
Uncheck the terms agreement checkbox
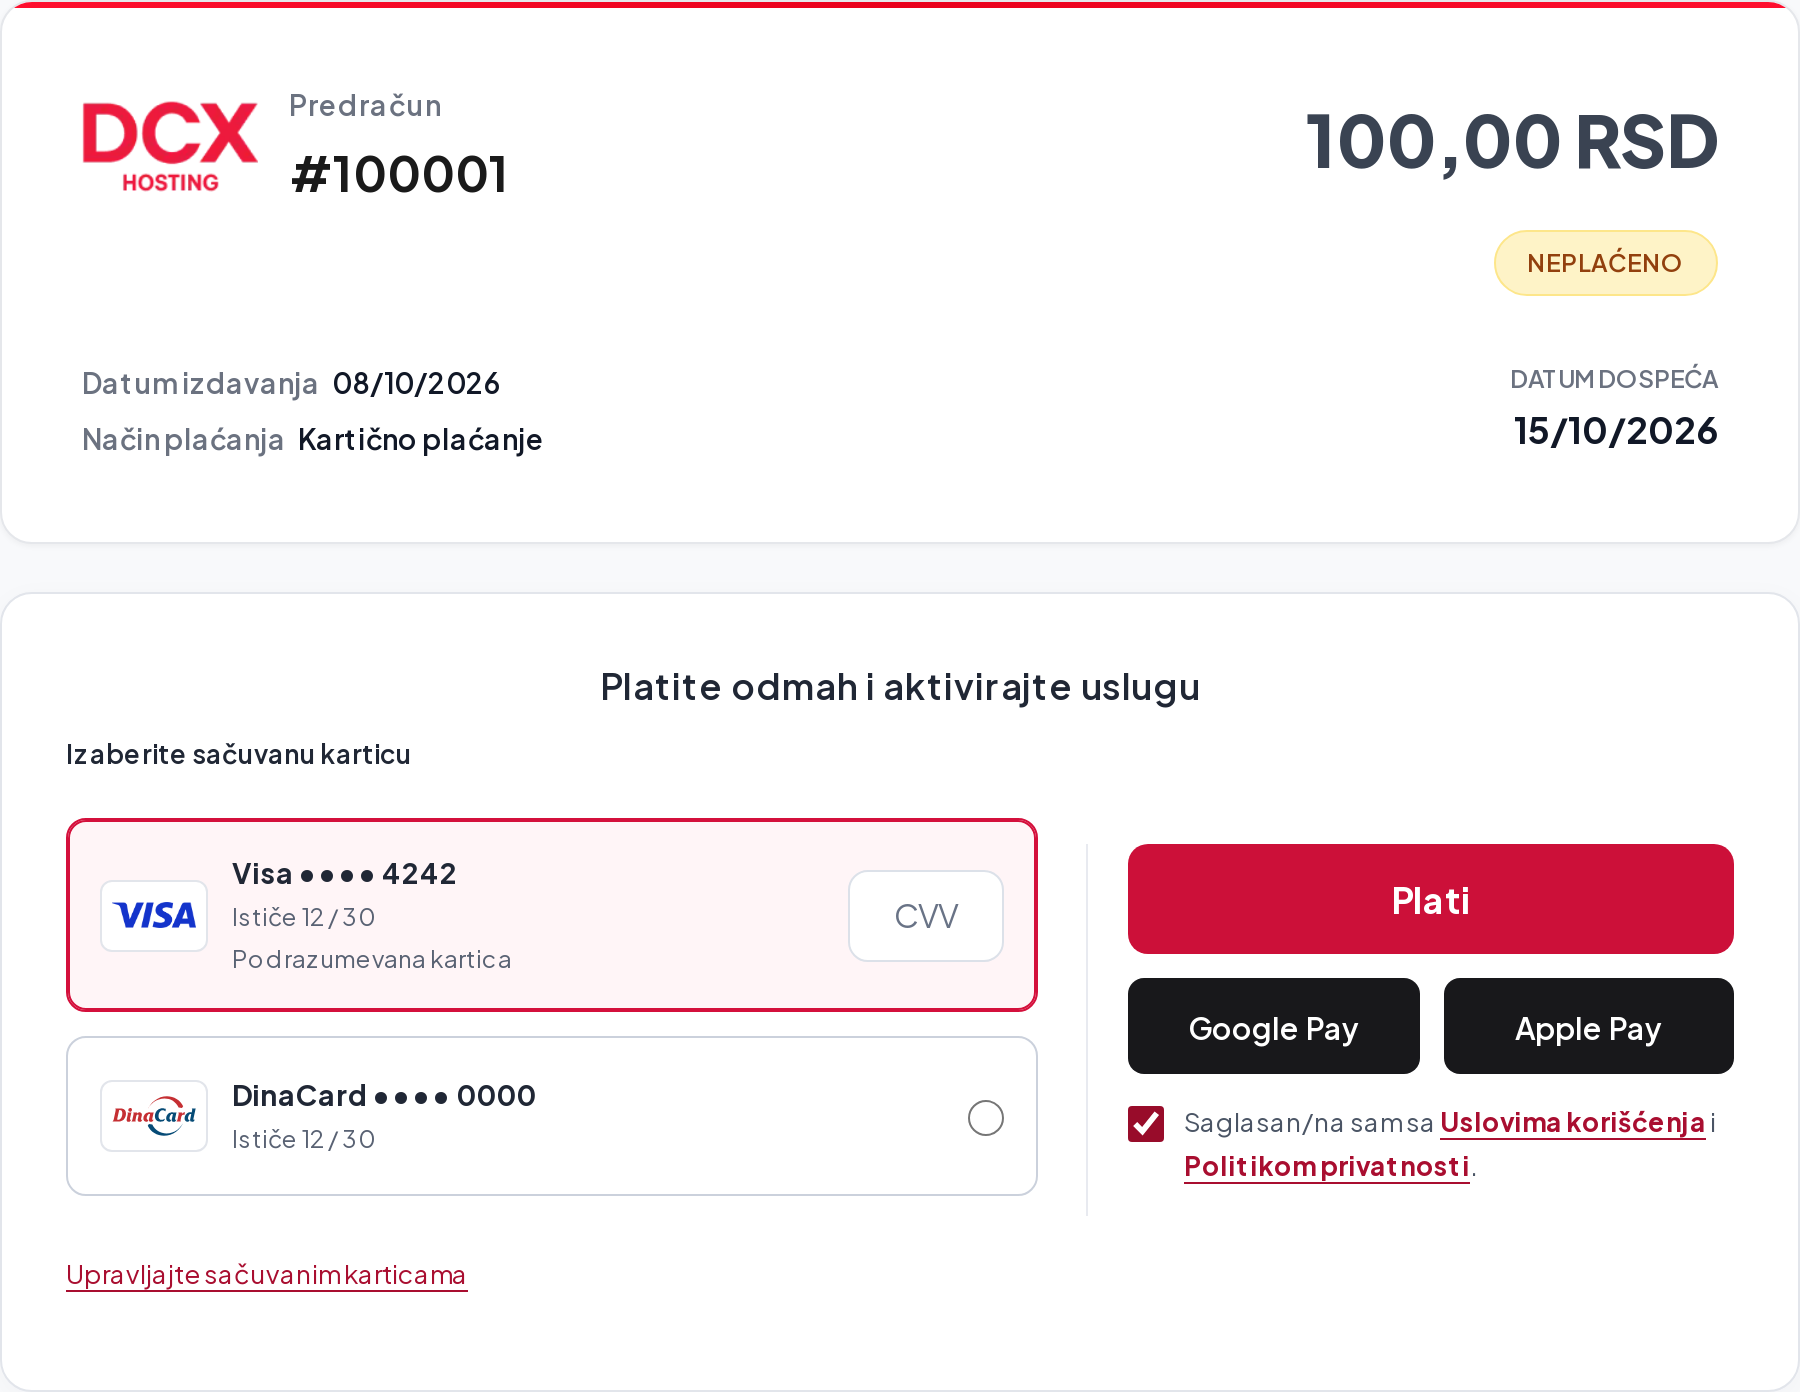coord(1146,1123)
